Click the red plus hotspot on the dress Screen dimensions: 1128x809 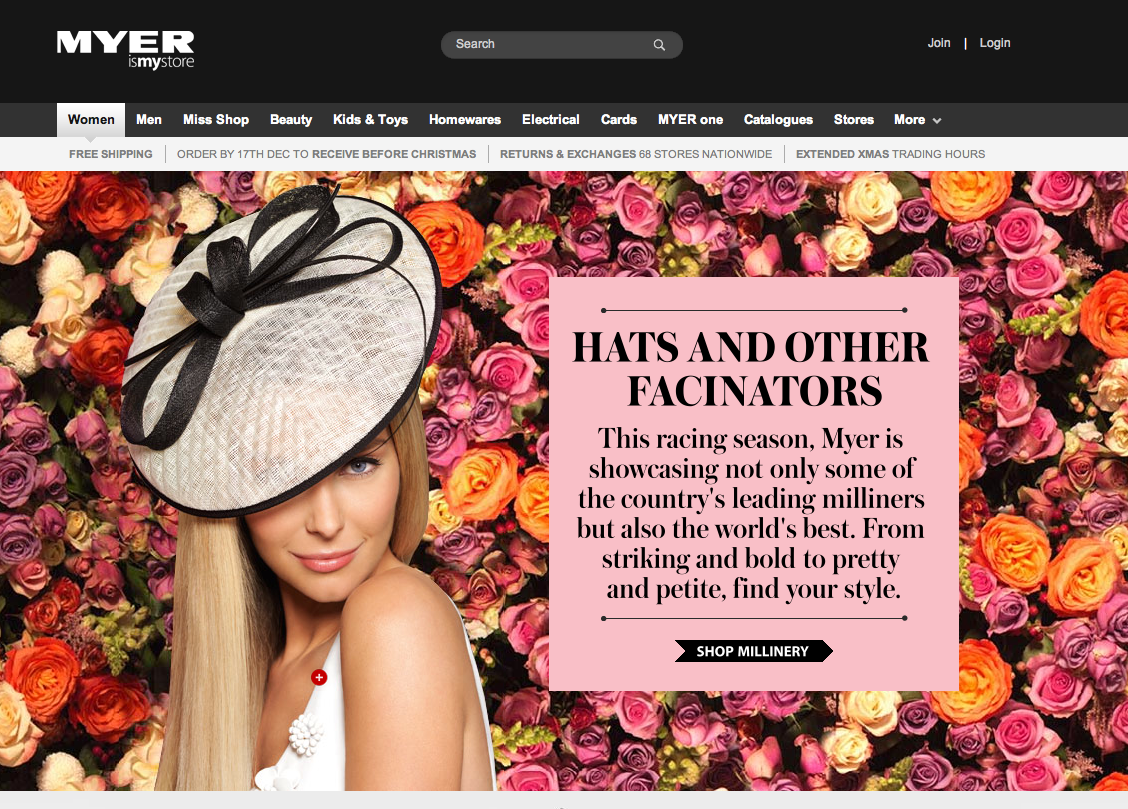pos(319,677)
